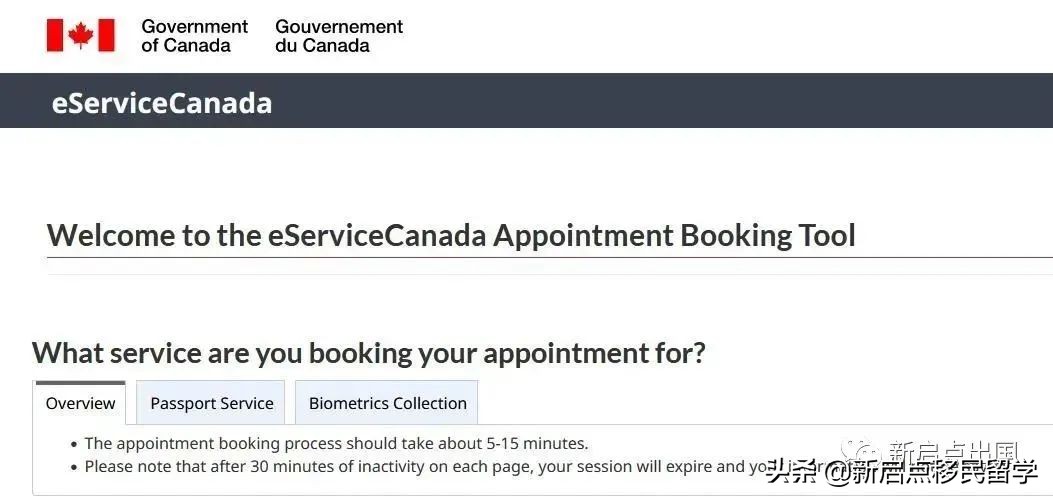Click the 30 minutes inactivity session note
The height and width of the screenshot is (500, 1053).
[x=420, y=466]
